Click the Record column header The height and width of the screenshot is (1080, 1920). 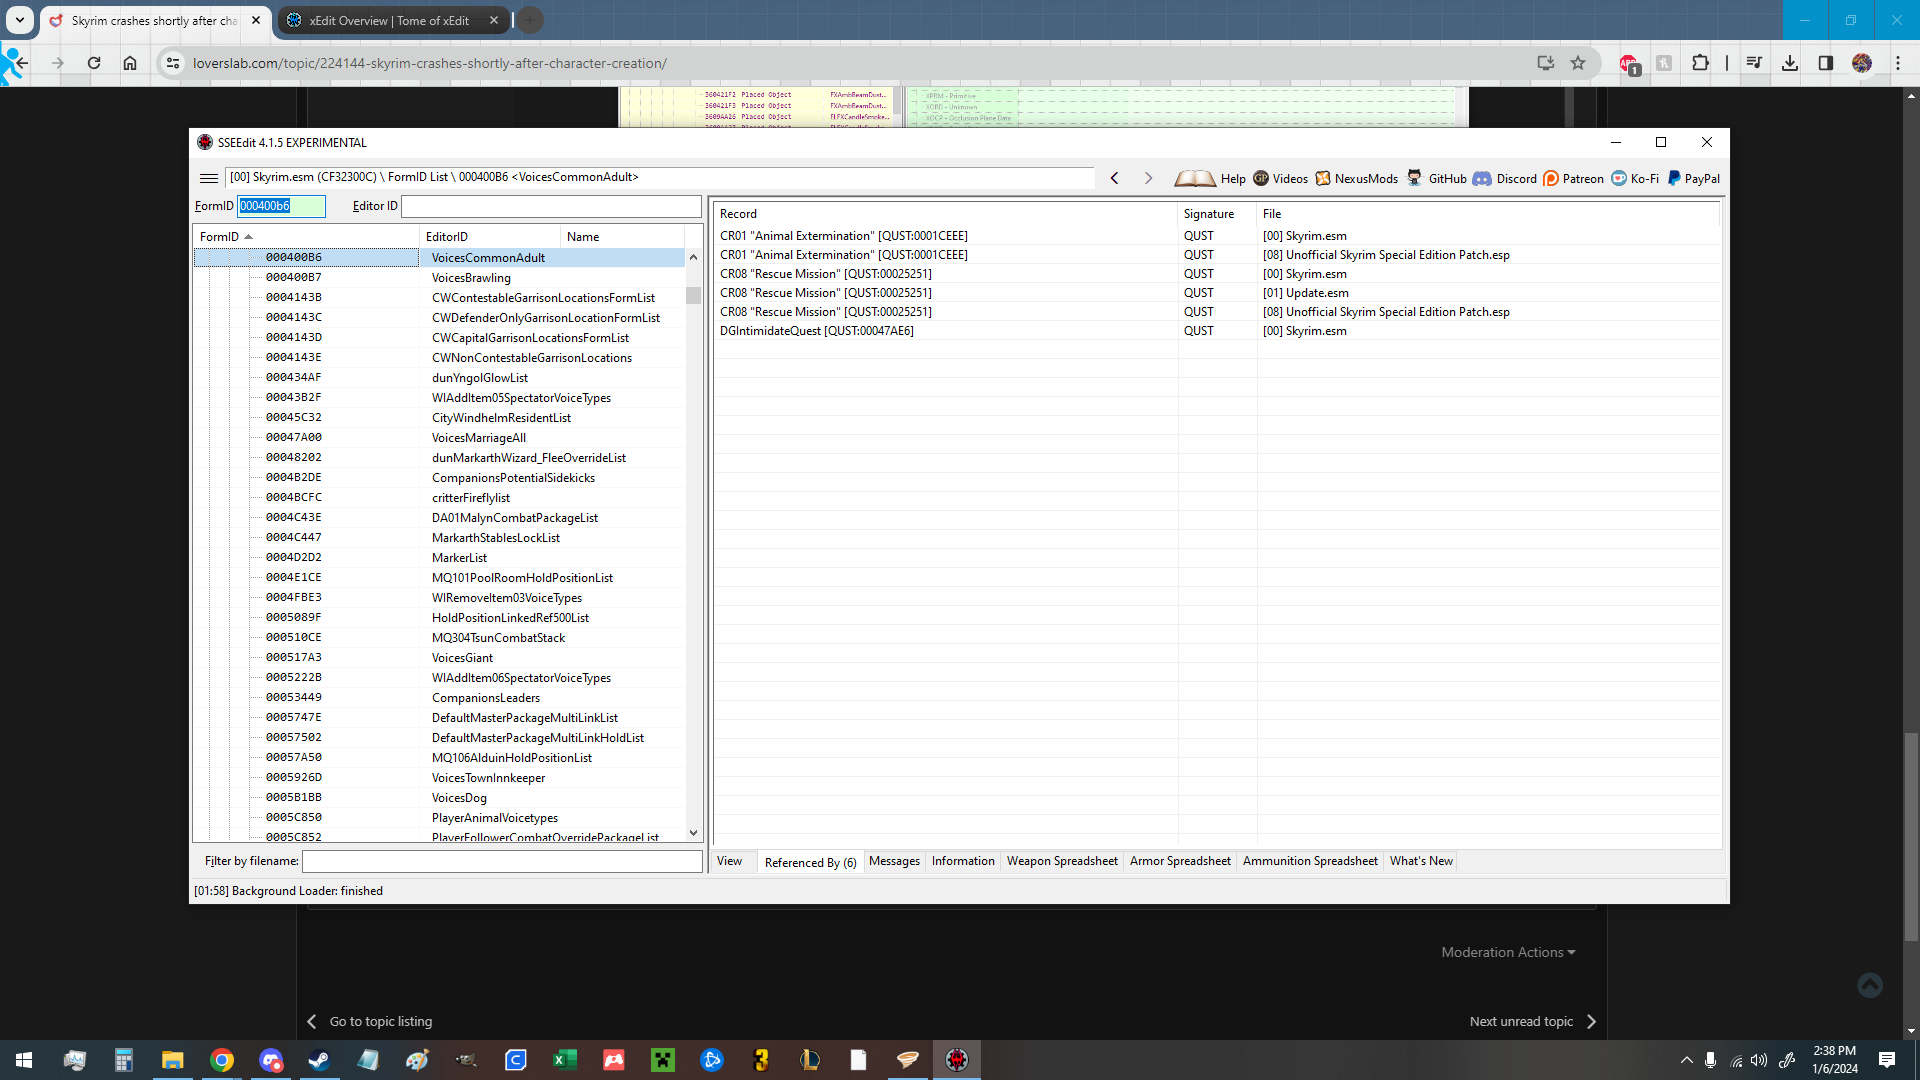[945, 214]
